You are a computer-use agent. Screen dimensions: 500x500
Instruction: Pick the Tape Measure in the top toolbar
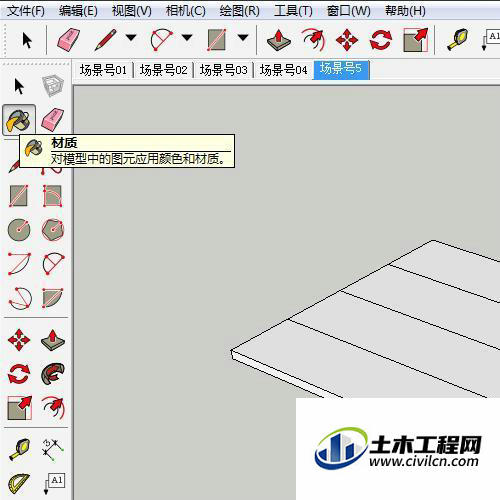457,40
